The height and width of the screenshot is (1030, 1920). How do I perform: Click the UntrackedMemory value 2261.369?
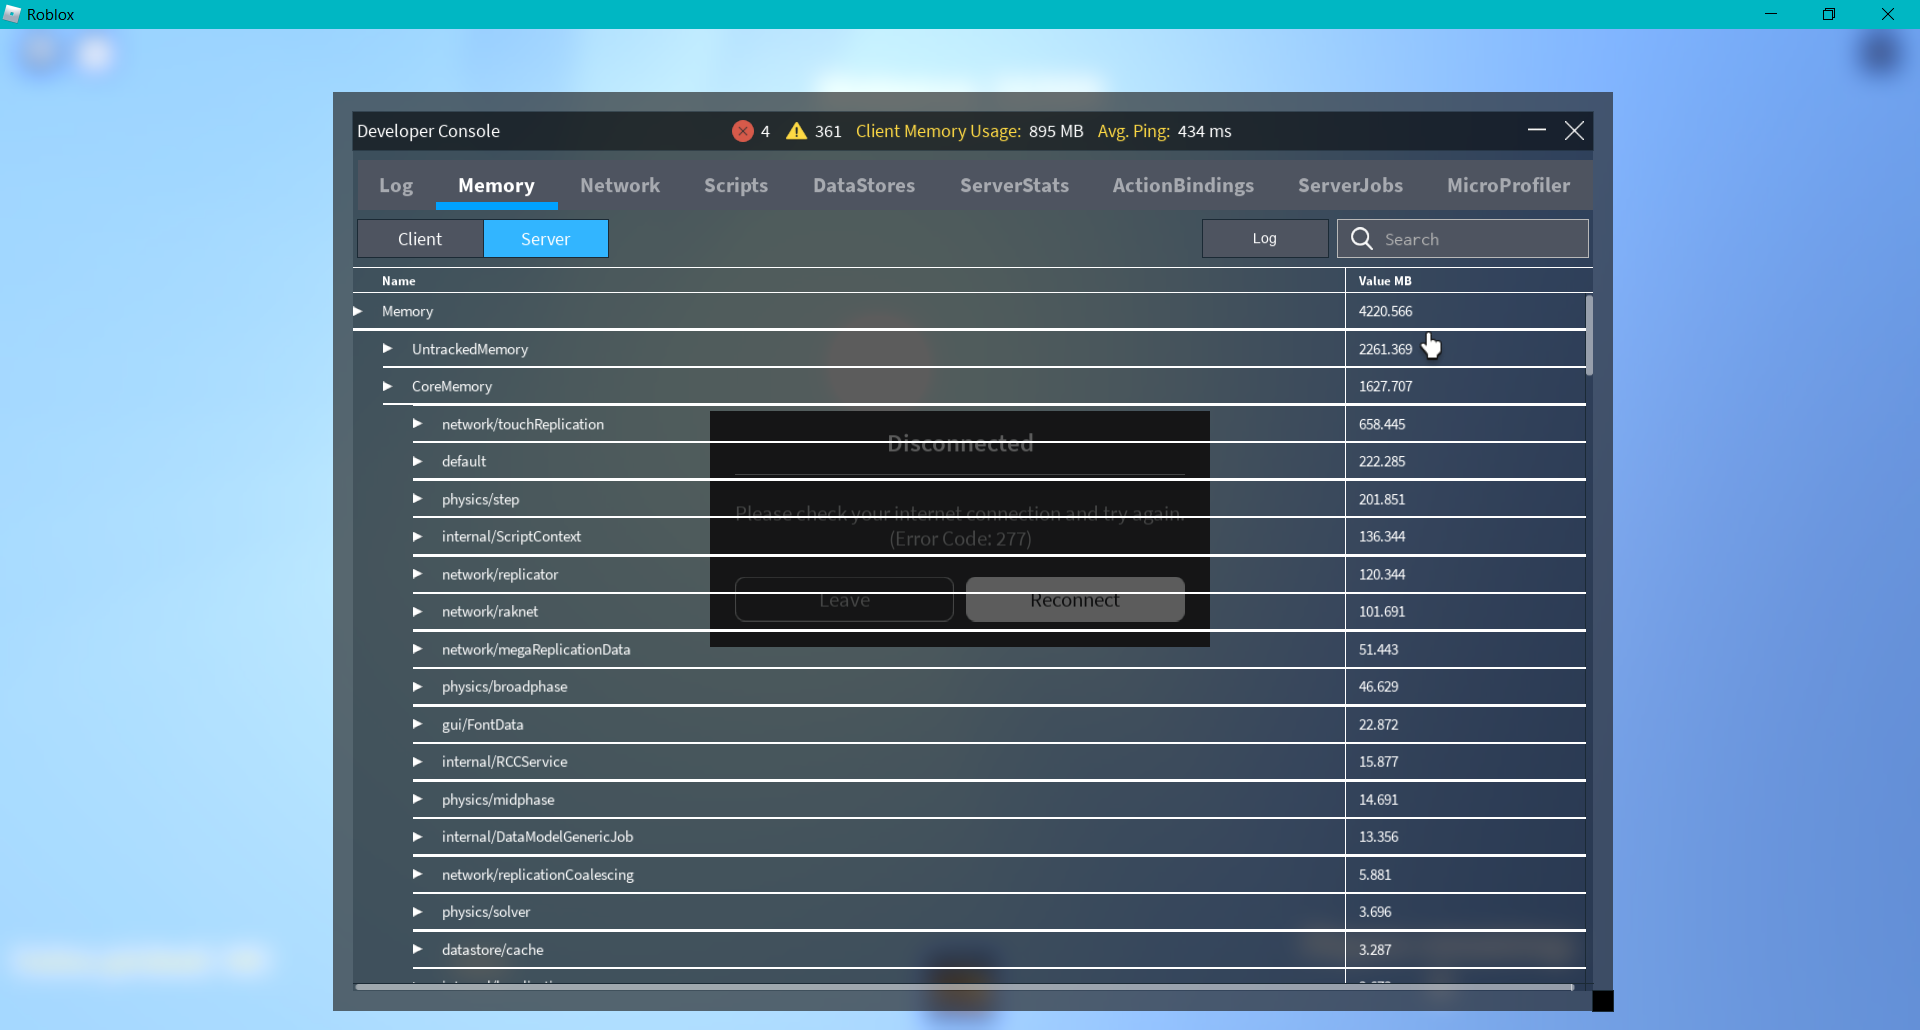(1385, 349)
